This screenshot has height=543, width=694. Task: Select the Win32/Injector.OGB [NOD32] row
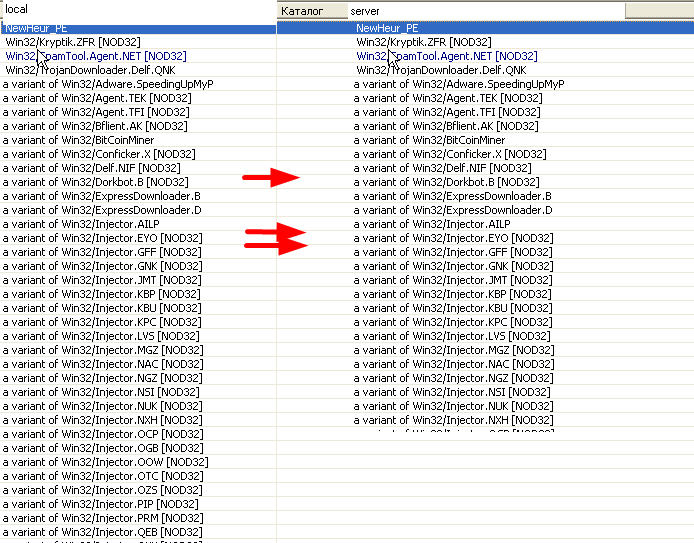point(103,449)
